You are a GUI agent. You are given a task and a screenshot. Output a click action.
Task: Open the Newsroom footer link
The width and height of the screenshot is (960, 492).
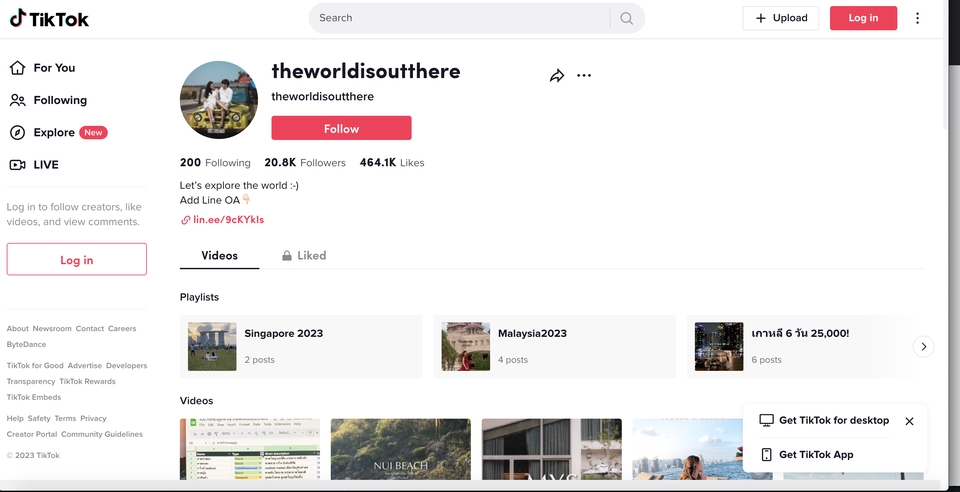pyautogui.click(x=52, y=329)
